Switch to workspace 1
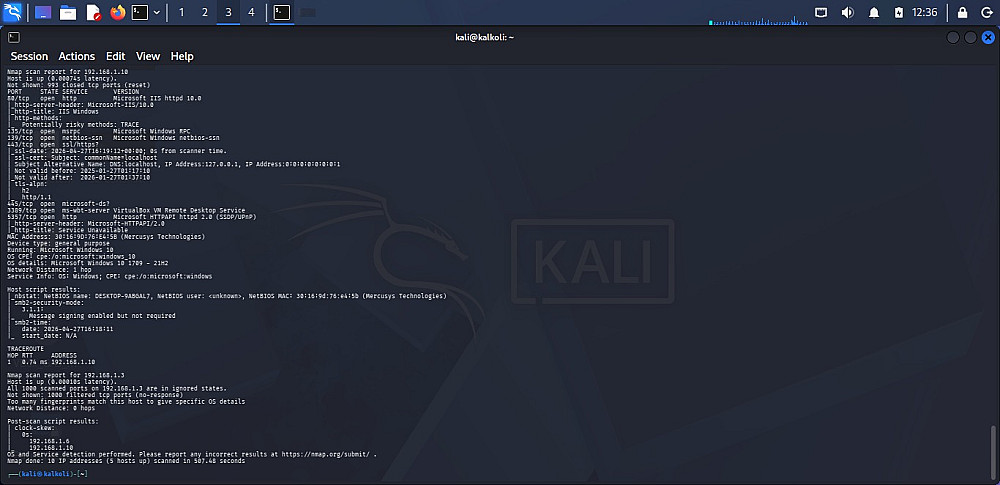The image size is (1000, 485). click(x=182, y=12)
